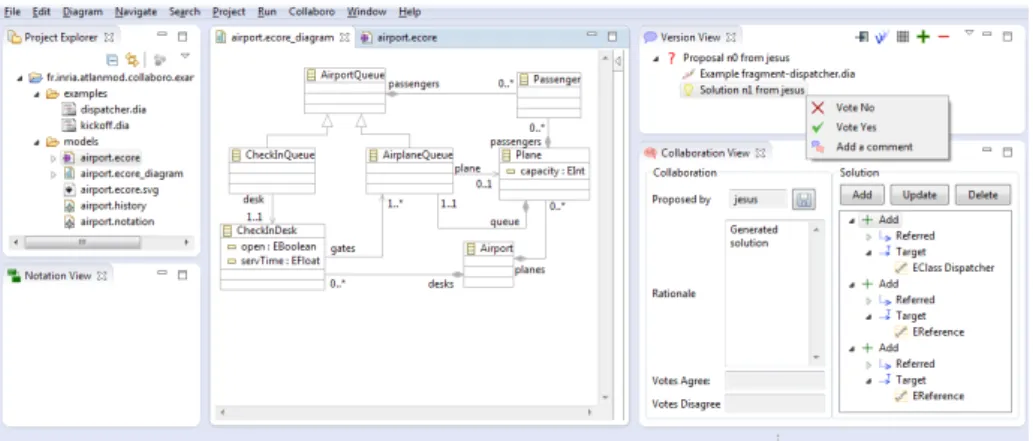1033x441 pixels.
Task: Click the blue check icon in Version View toolbar
Action: [881, 38]
